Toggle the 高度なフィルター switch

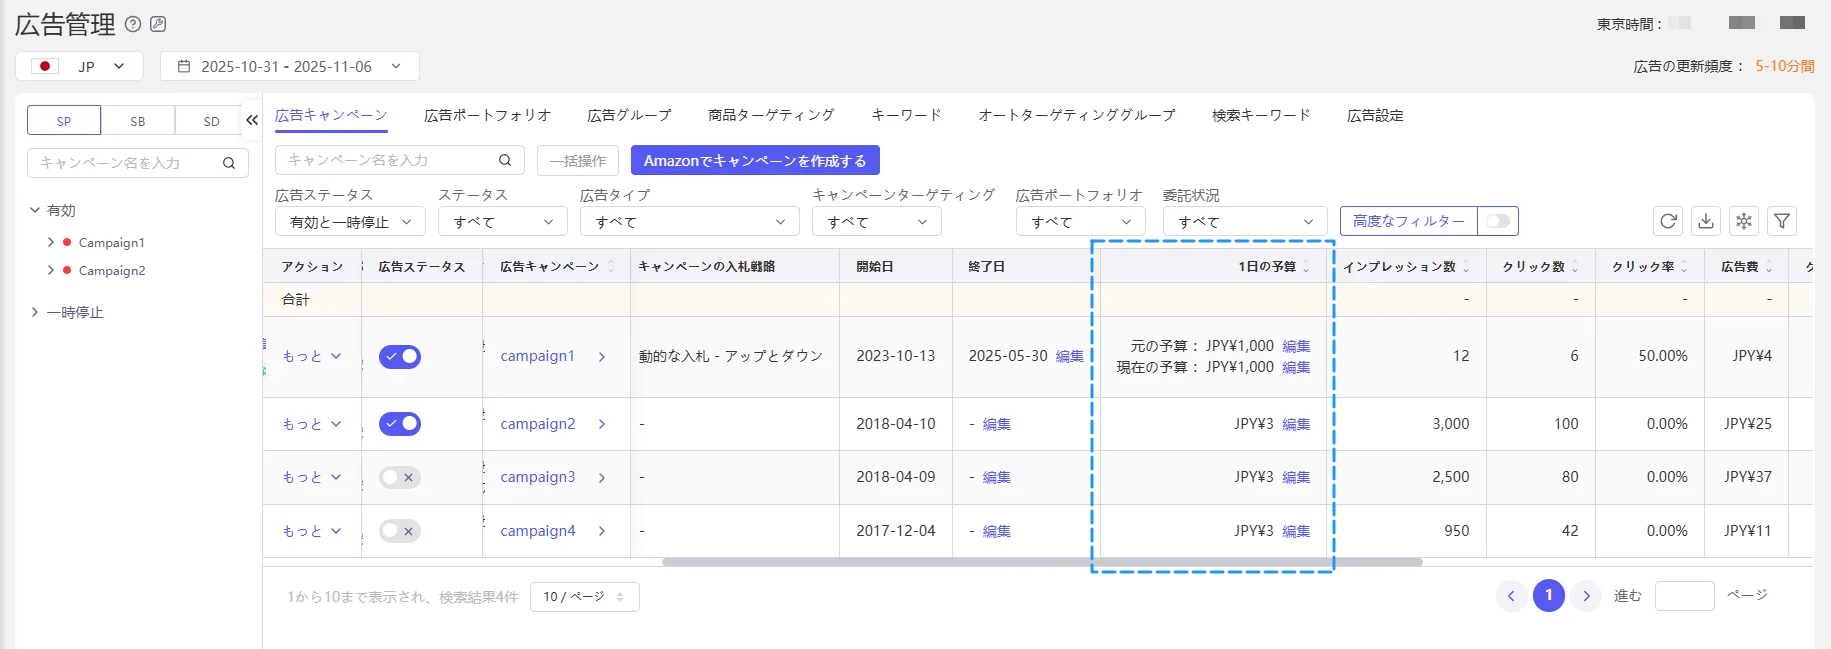point(1497,221)
